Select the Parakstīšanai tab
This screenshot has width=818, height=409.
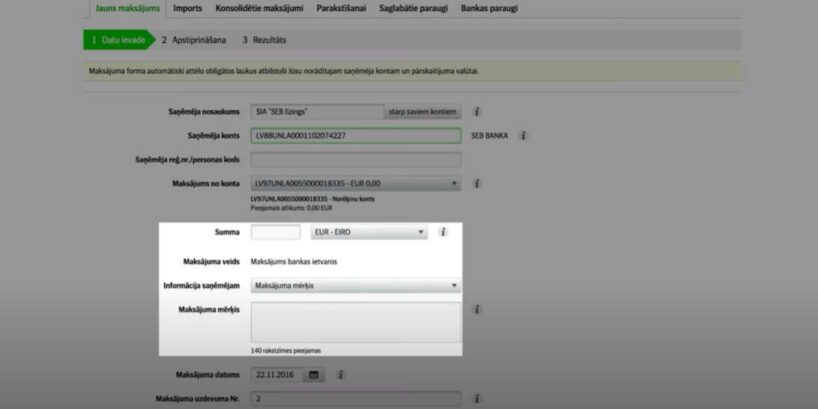(341, 8)
